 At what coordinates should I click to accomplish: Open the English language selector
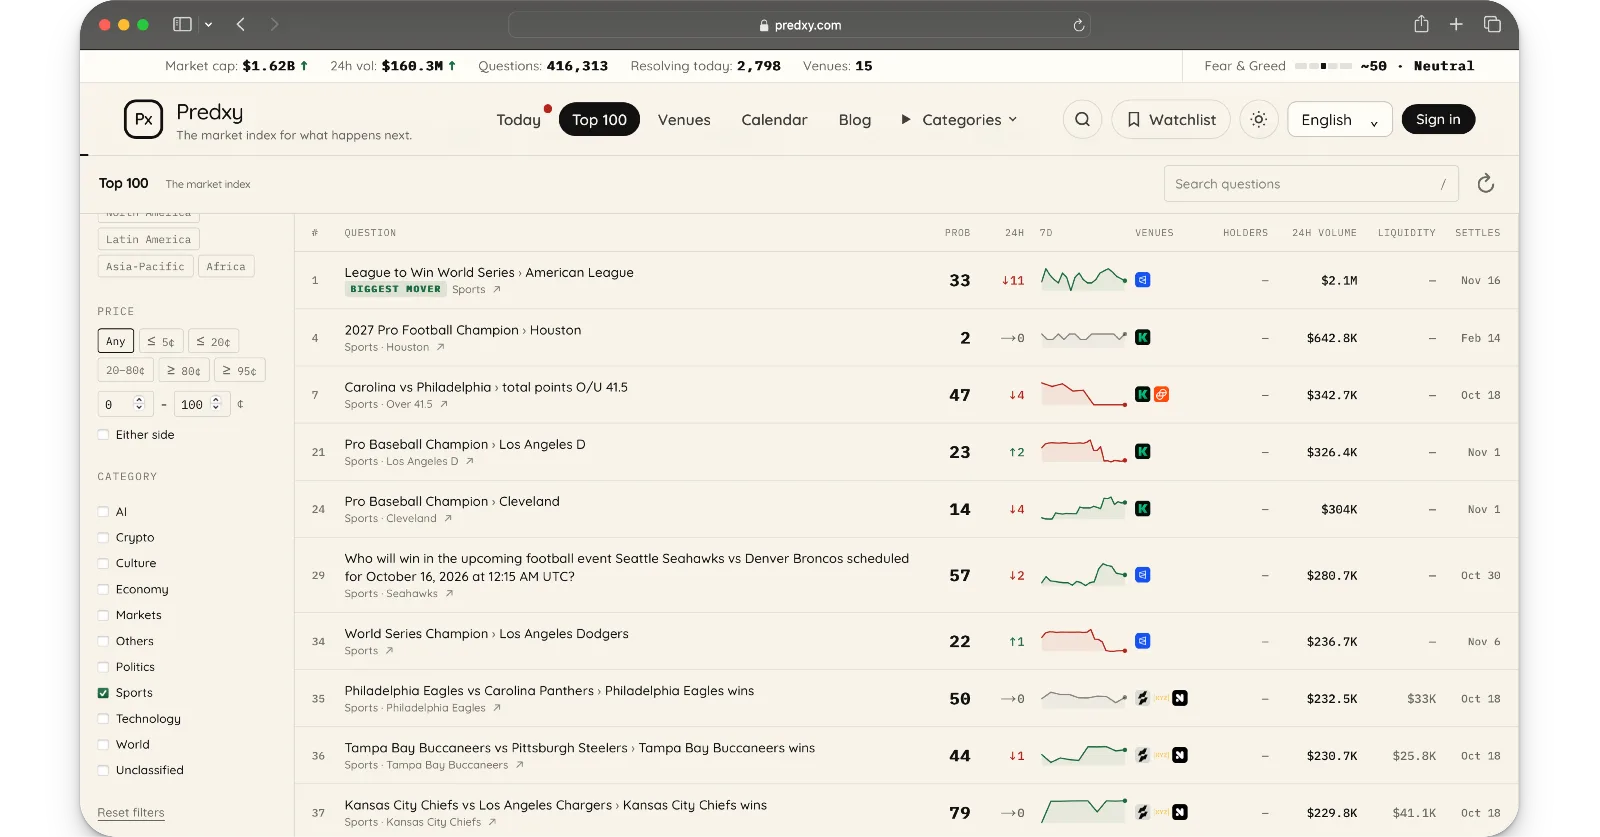(1339, 119)
